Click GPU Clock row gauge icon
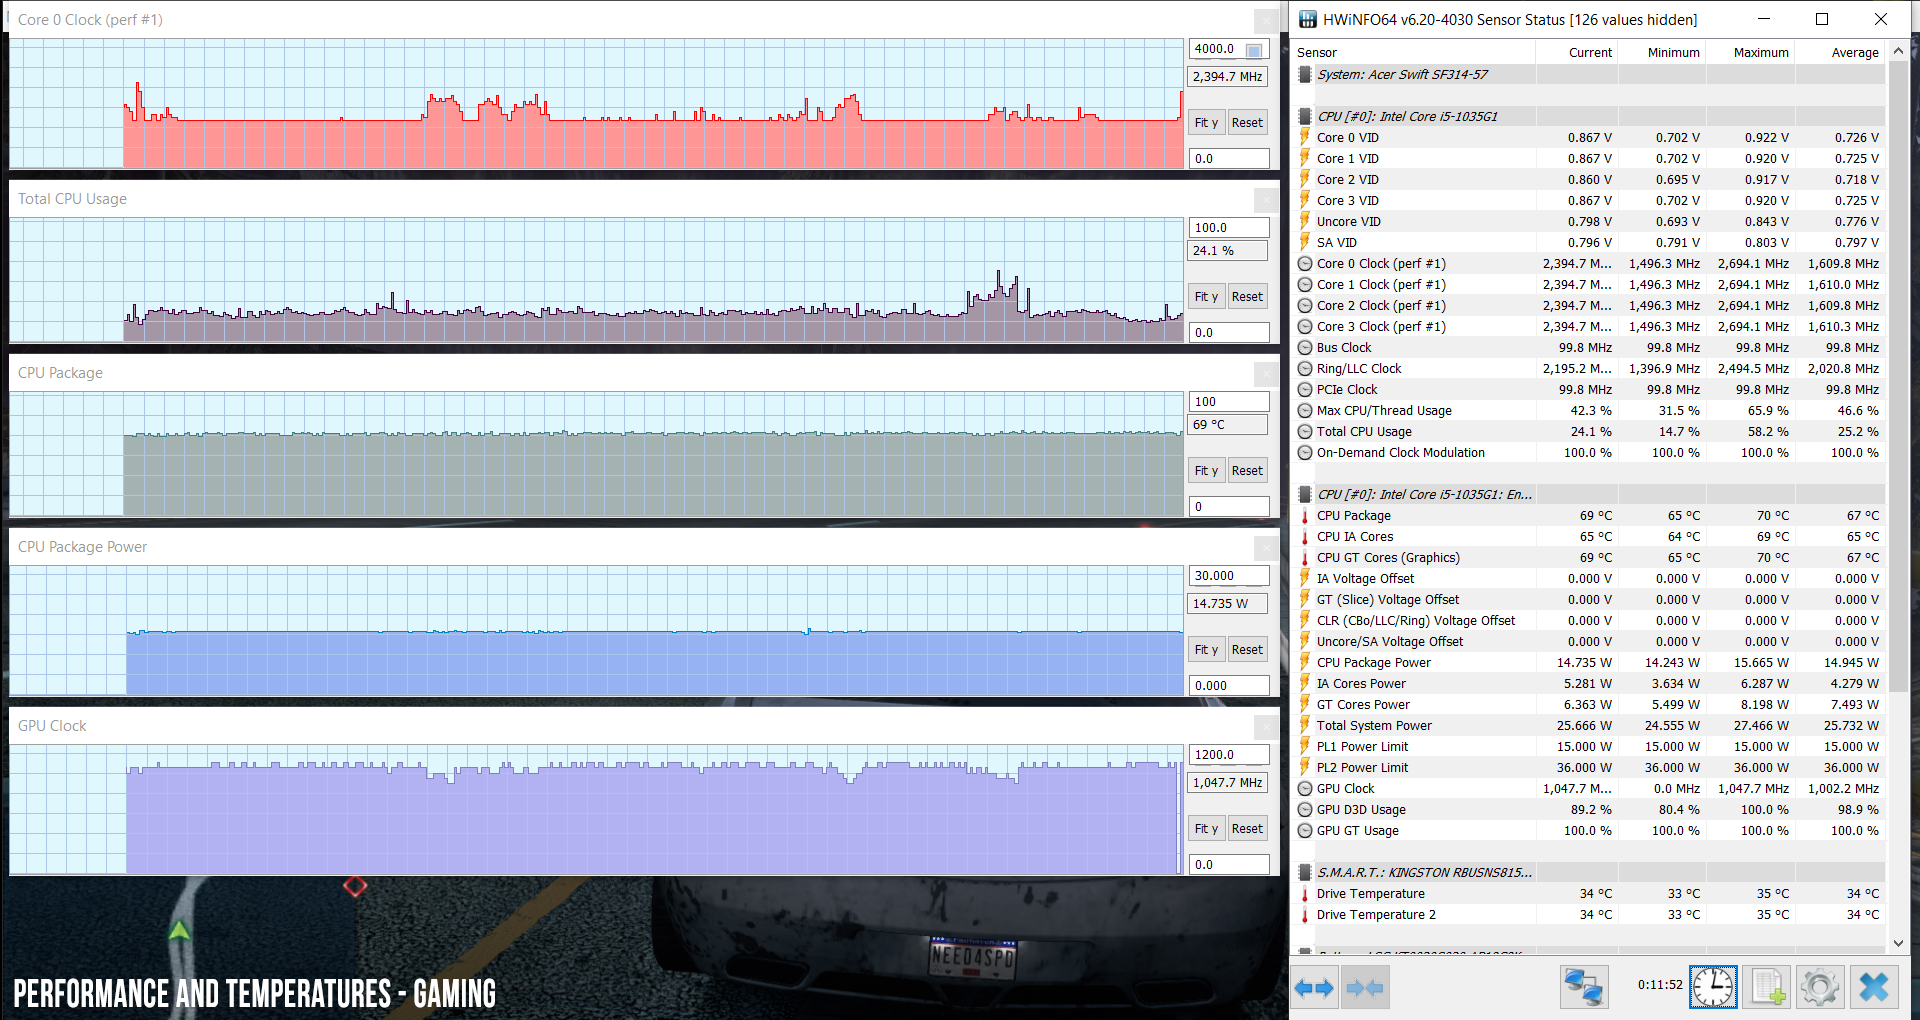Image resolution: width=1920 pixels, height=1020 pixels. coord(1305,789)
